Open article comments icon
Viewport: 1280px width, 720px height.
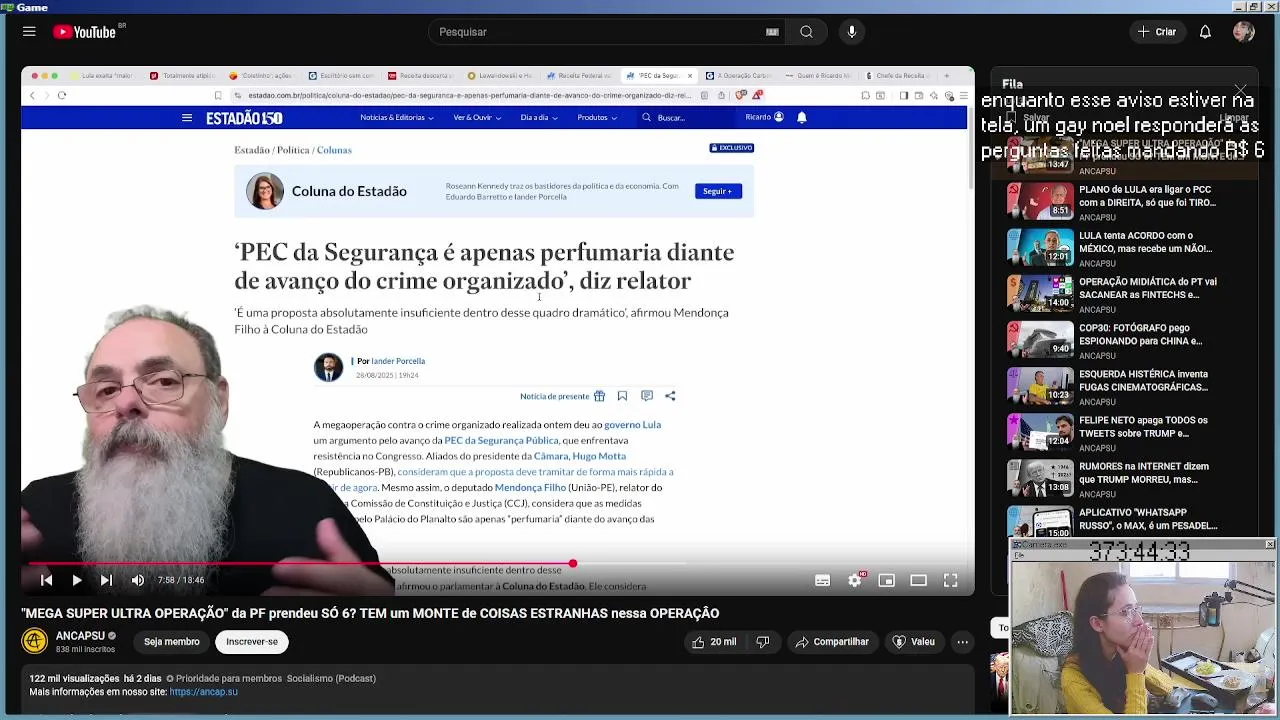646,396
